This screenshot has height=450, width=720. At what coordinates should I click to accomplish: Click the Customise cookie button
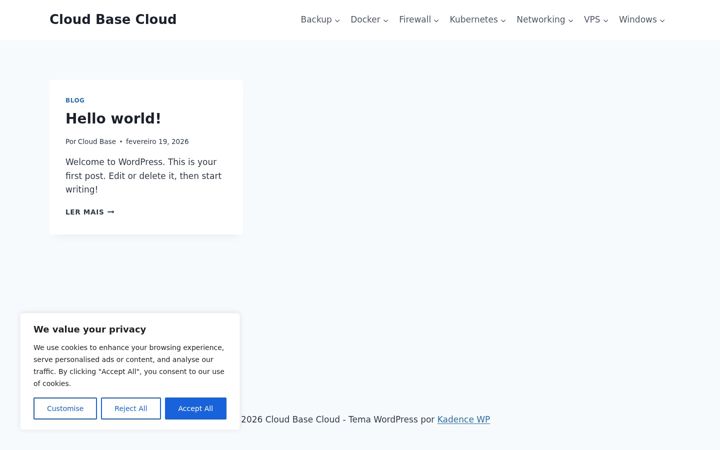(65, 408)
